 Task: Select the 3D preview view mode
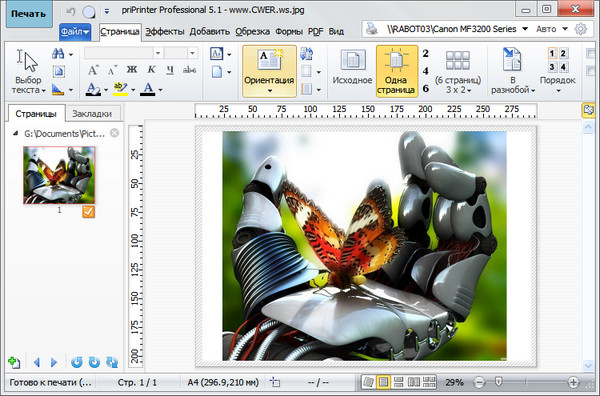(368, 382)
